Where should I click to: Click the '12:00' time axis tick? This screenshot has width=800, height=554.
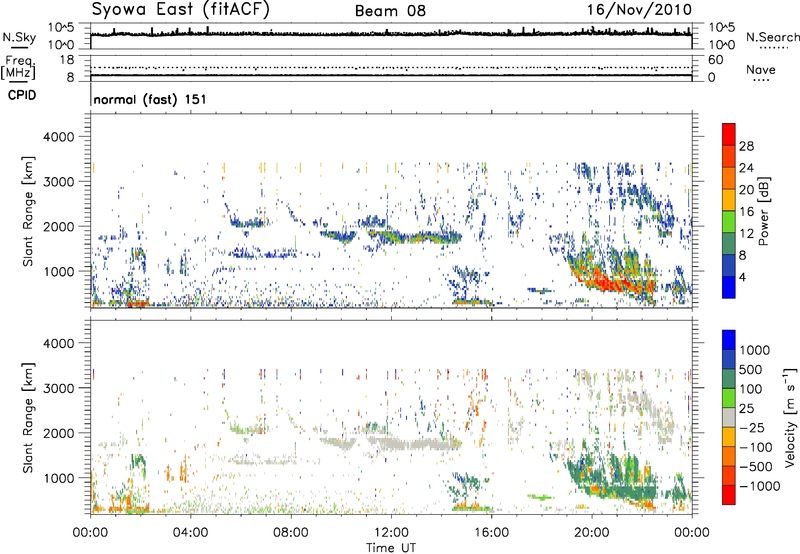(x=391, y=533)
